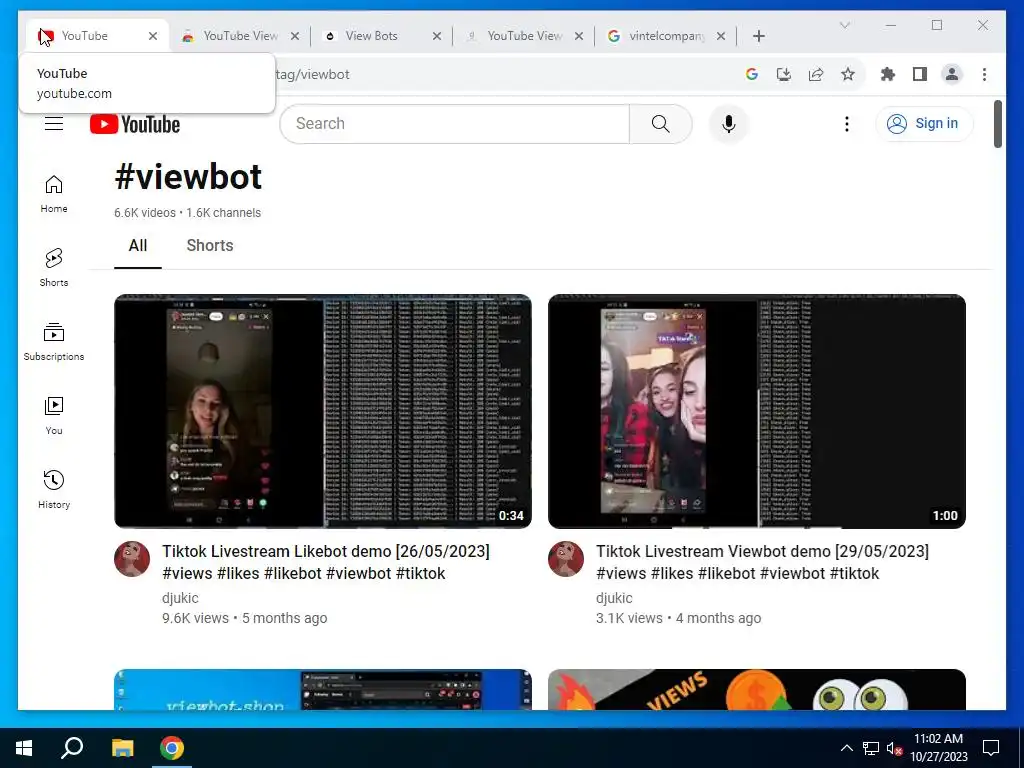Open Chrome three-dot menu
Screen dimensions: 1024x768
coord(984,74)
